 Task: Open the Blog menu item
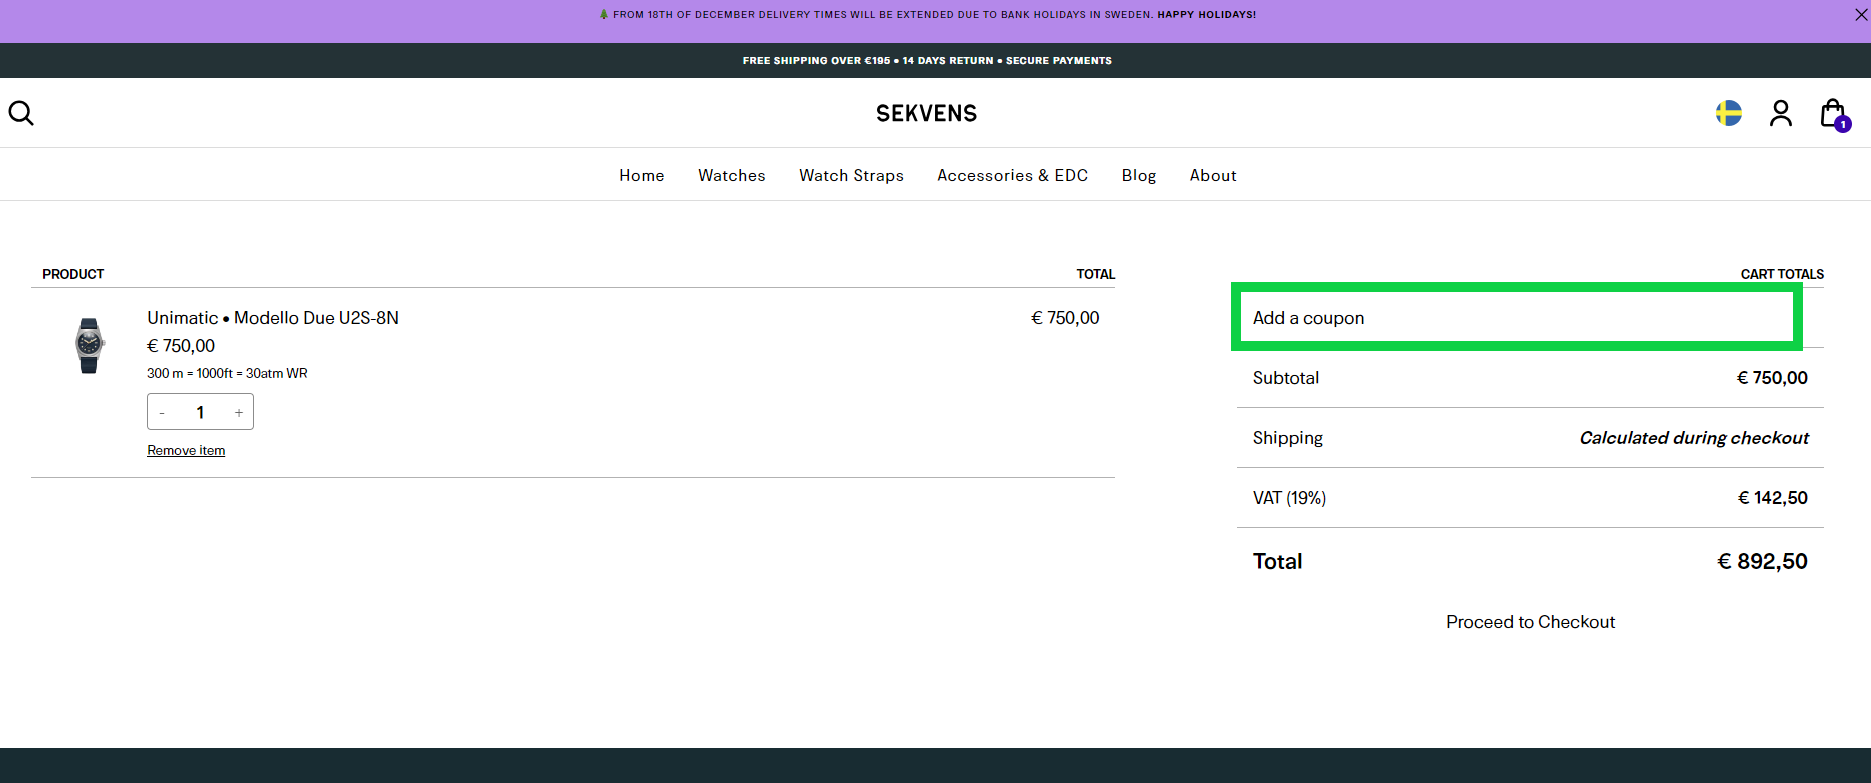pos(1139,175)
